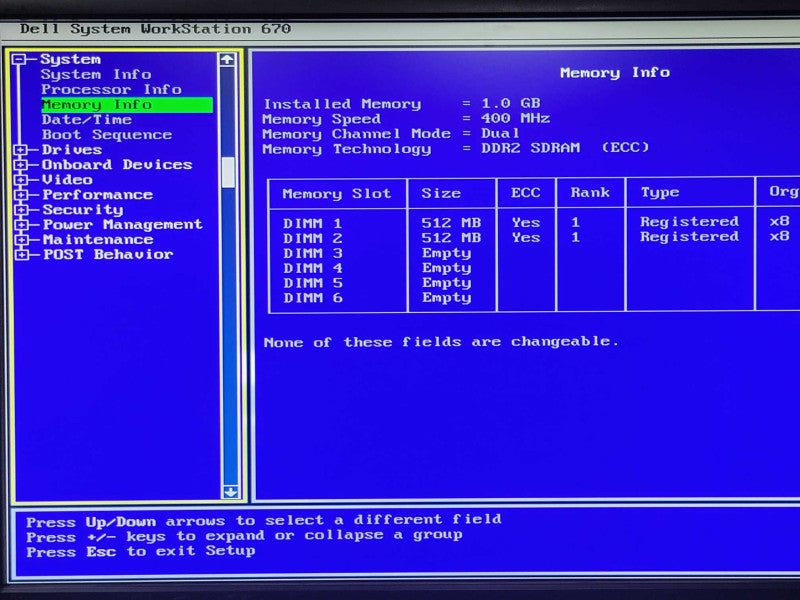Click DDR2 SDRAM (ECC) technology value
The width and height of the screenshot is (800, 600).
point(565,148)
